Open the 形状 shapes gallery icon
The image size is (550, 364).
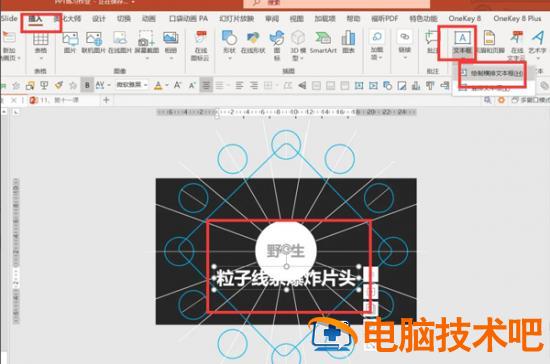[x=229, y=38]
